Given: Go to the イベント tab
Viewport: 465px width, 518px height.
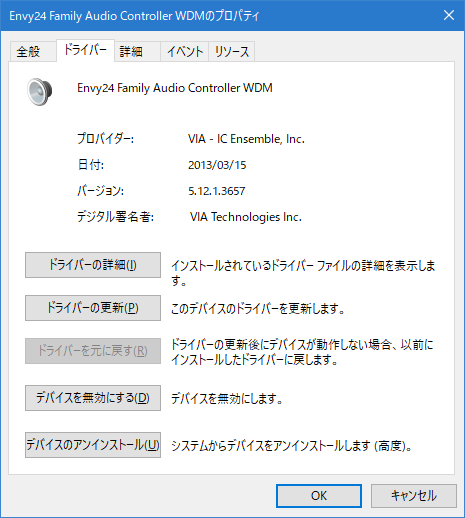Looking at the screenshot, I should click(185, 51).
